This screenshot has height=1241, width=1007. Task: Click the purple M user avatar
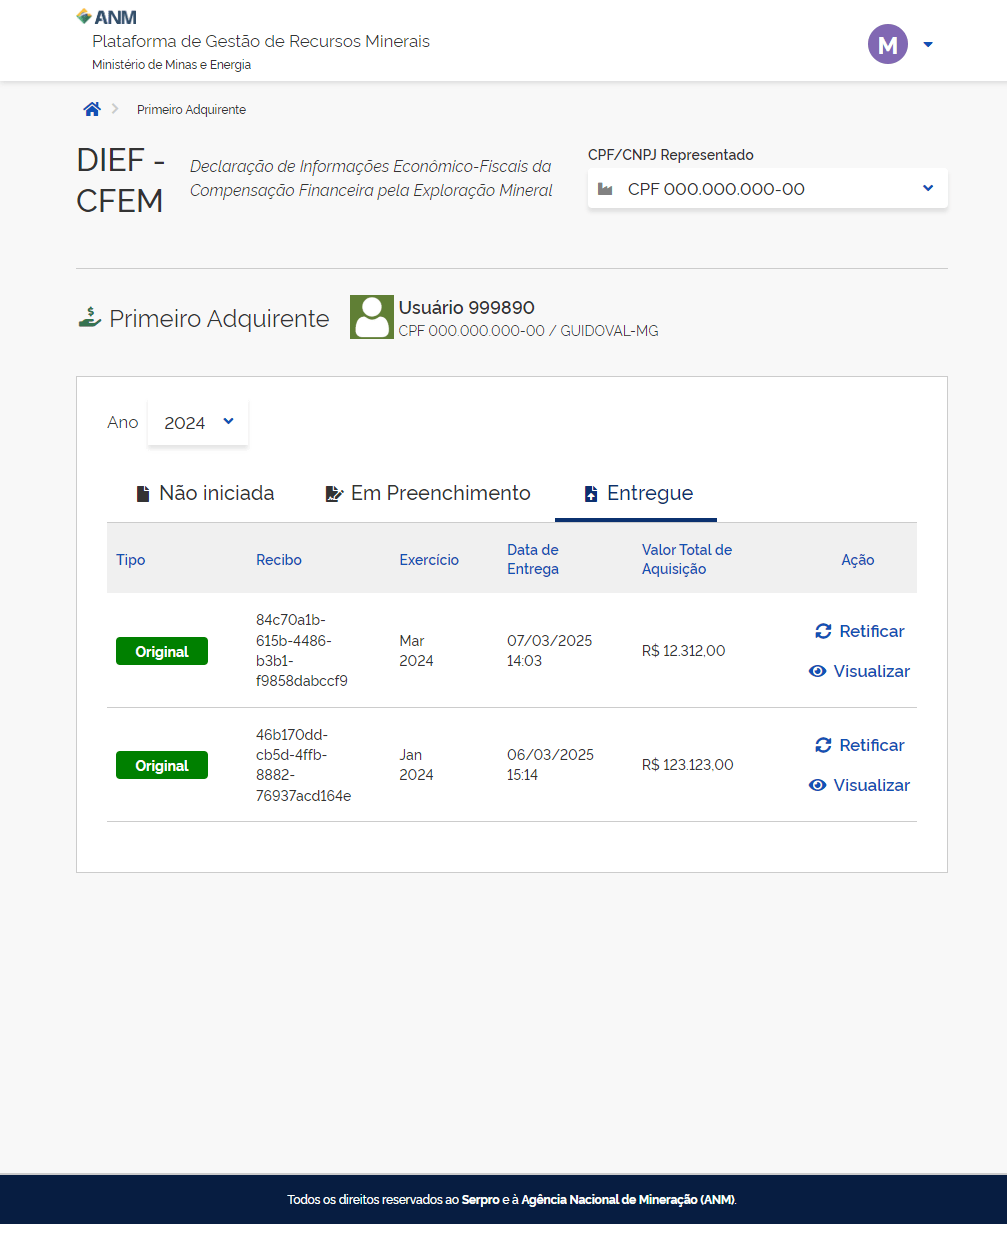coord(887,44)
